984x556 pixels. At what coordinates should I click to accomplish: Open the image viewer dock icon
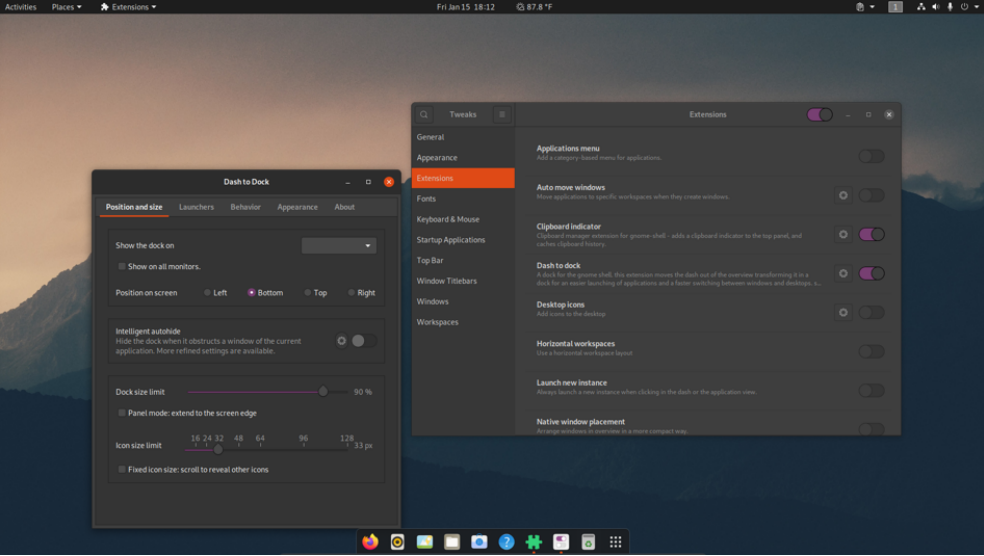coord(425,542)
